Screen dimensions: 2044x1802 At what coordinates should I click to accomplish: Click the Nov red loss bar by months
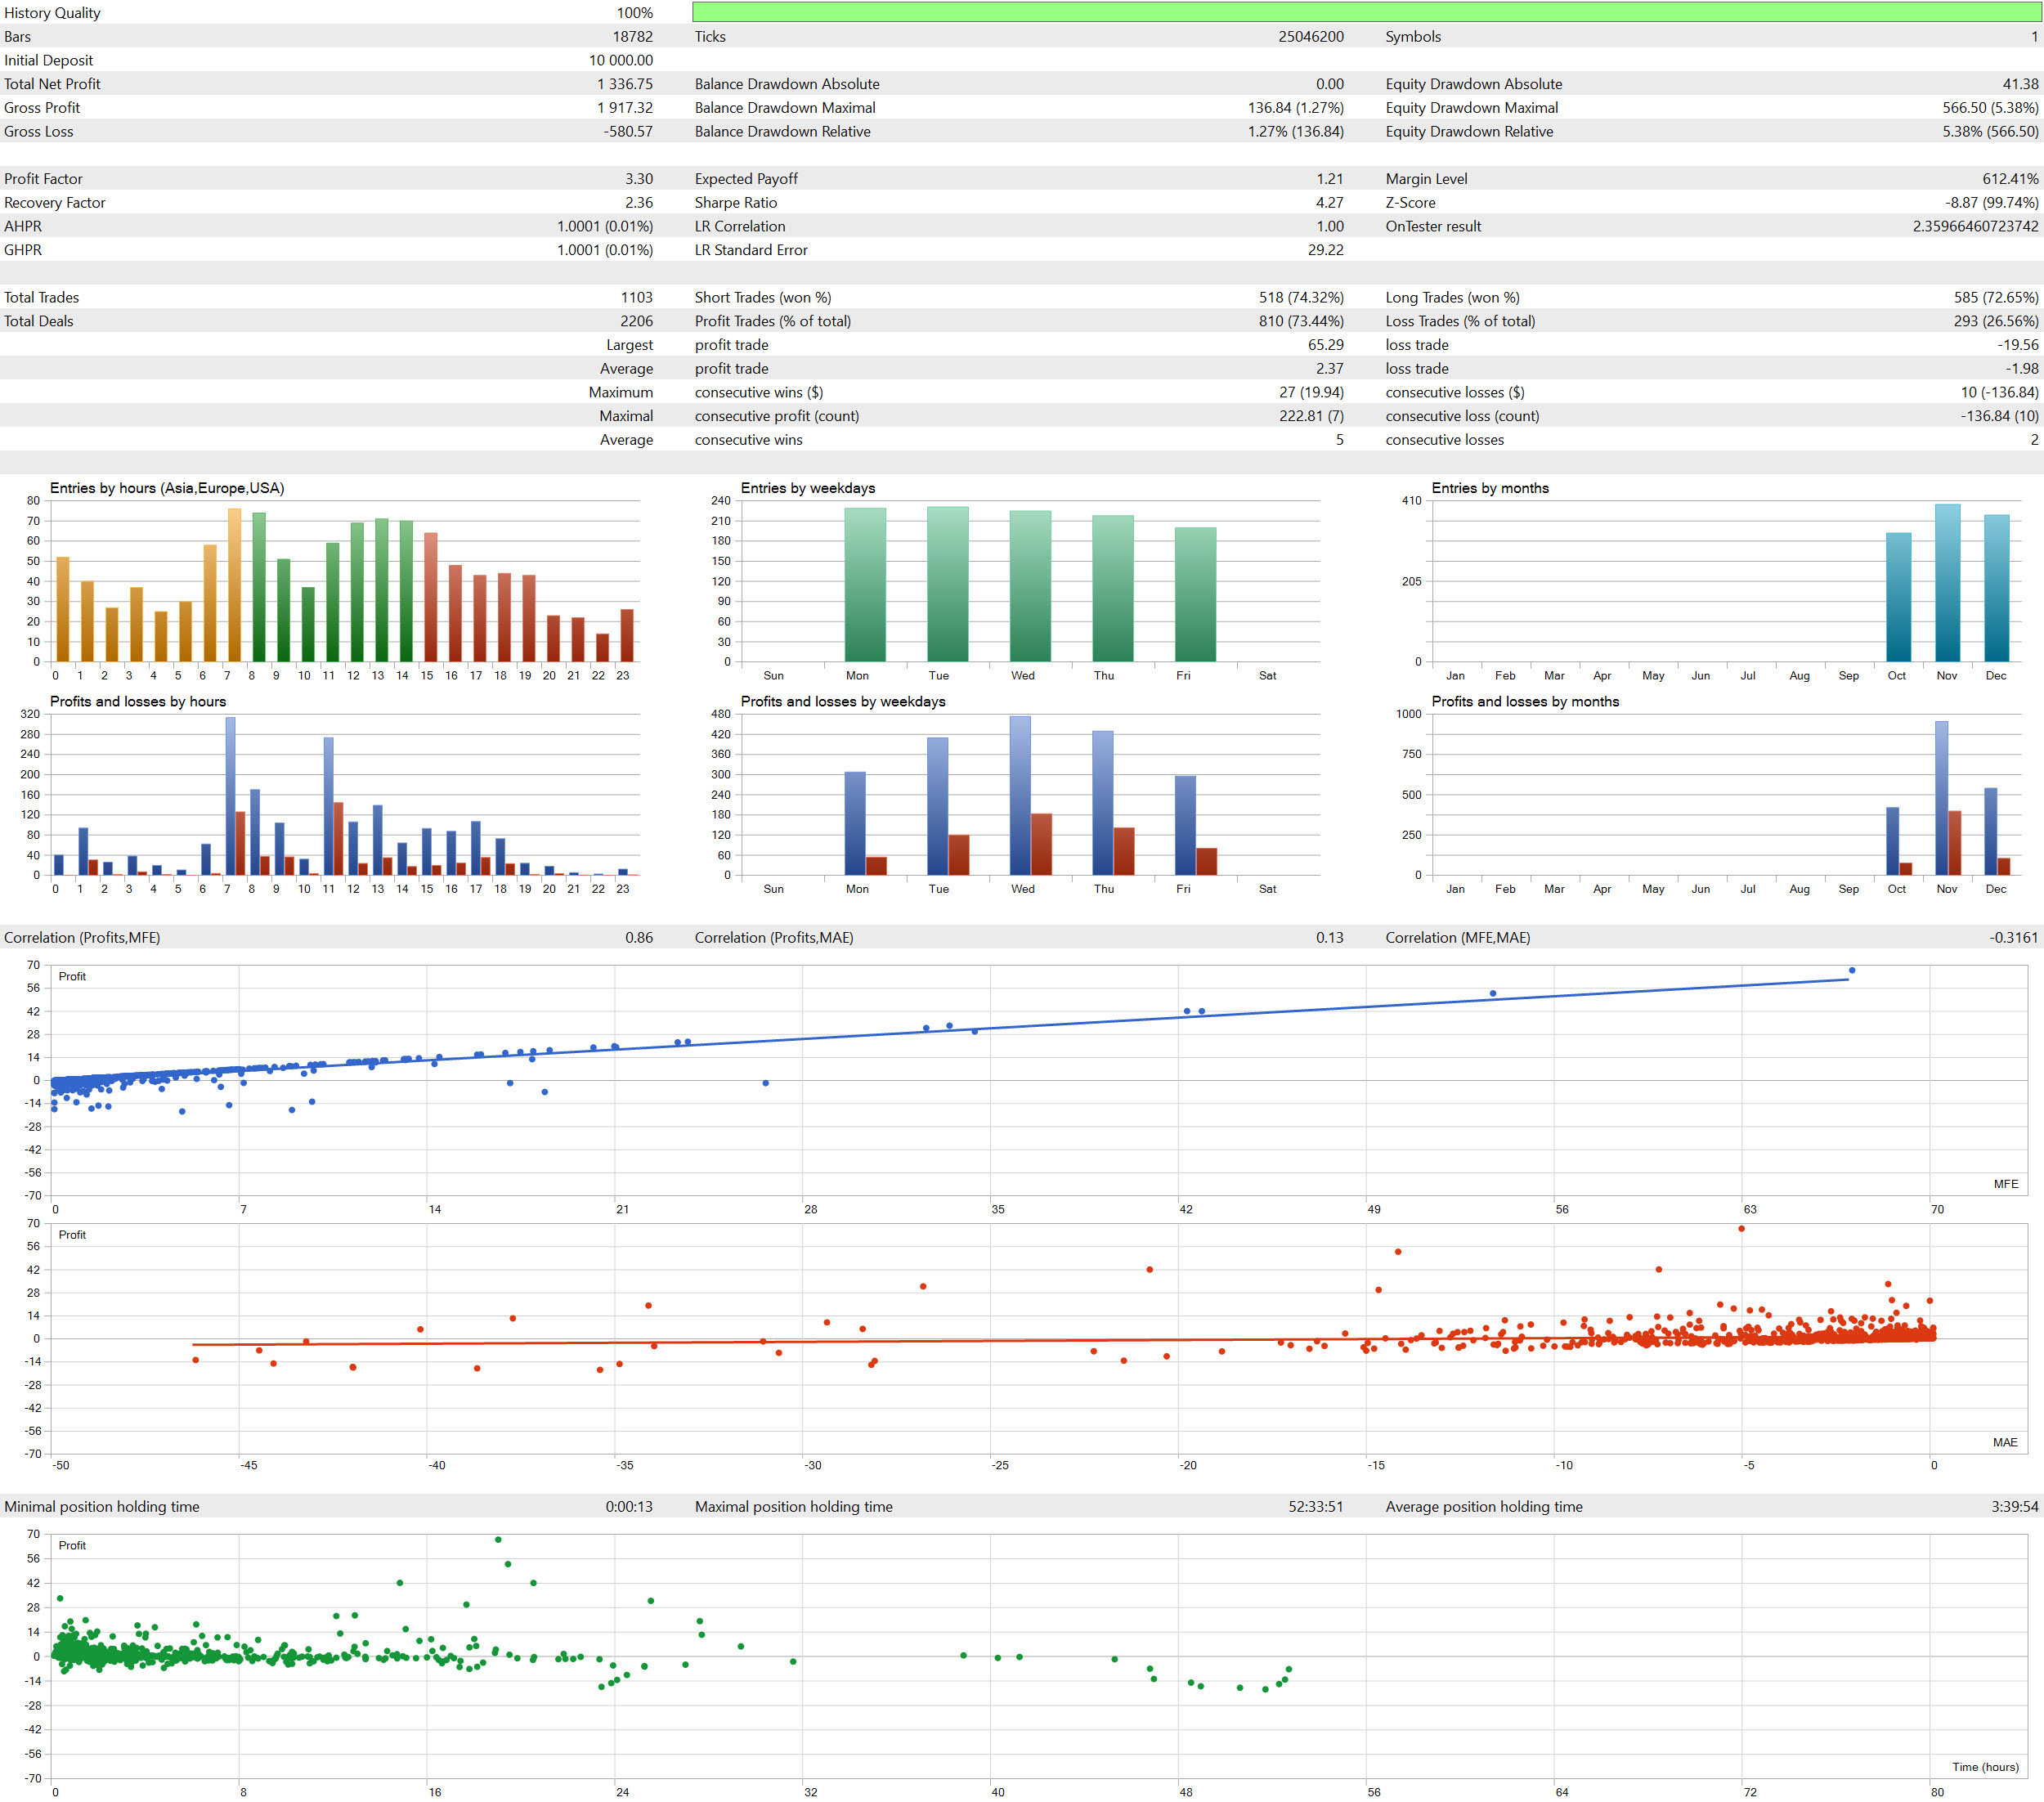1954,843
